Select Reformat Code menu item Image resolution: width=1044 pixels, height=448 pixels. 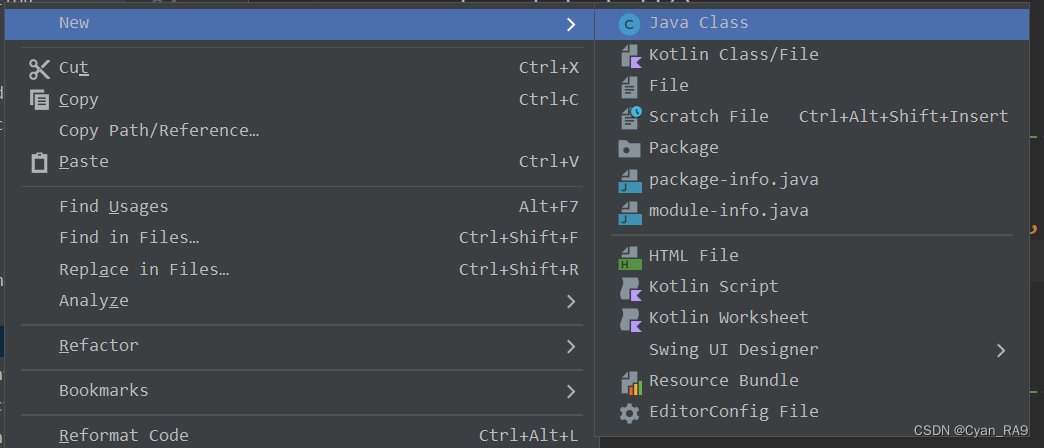(x=124, y=436)
